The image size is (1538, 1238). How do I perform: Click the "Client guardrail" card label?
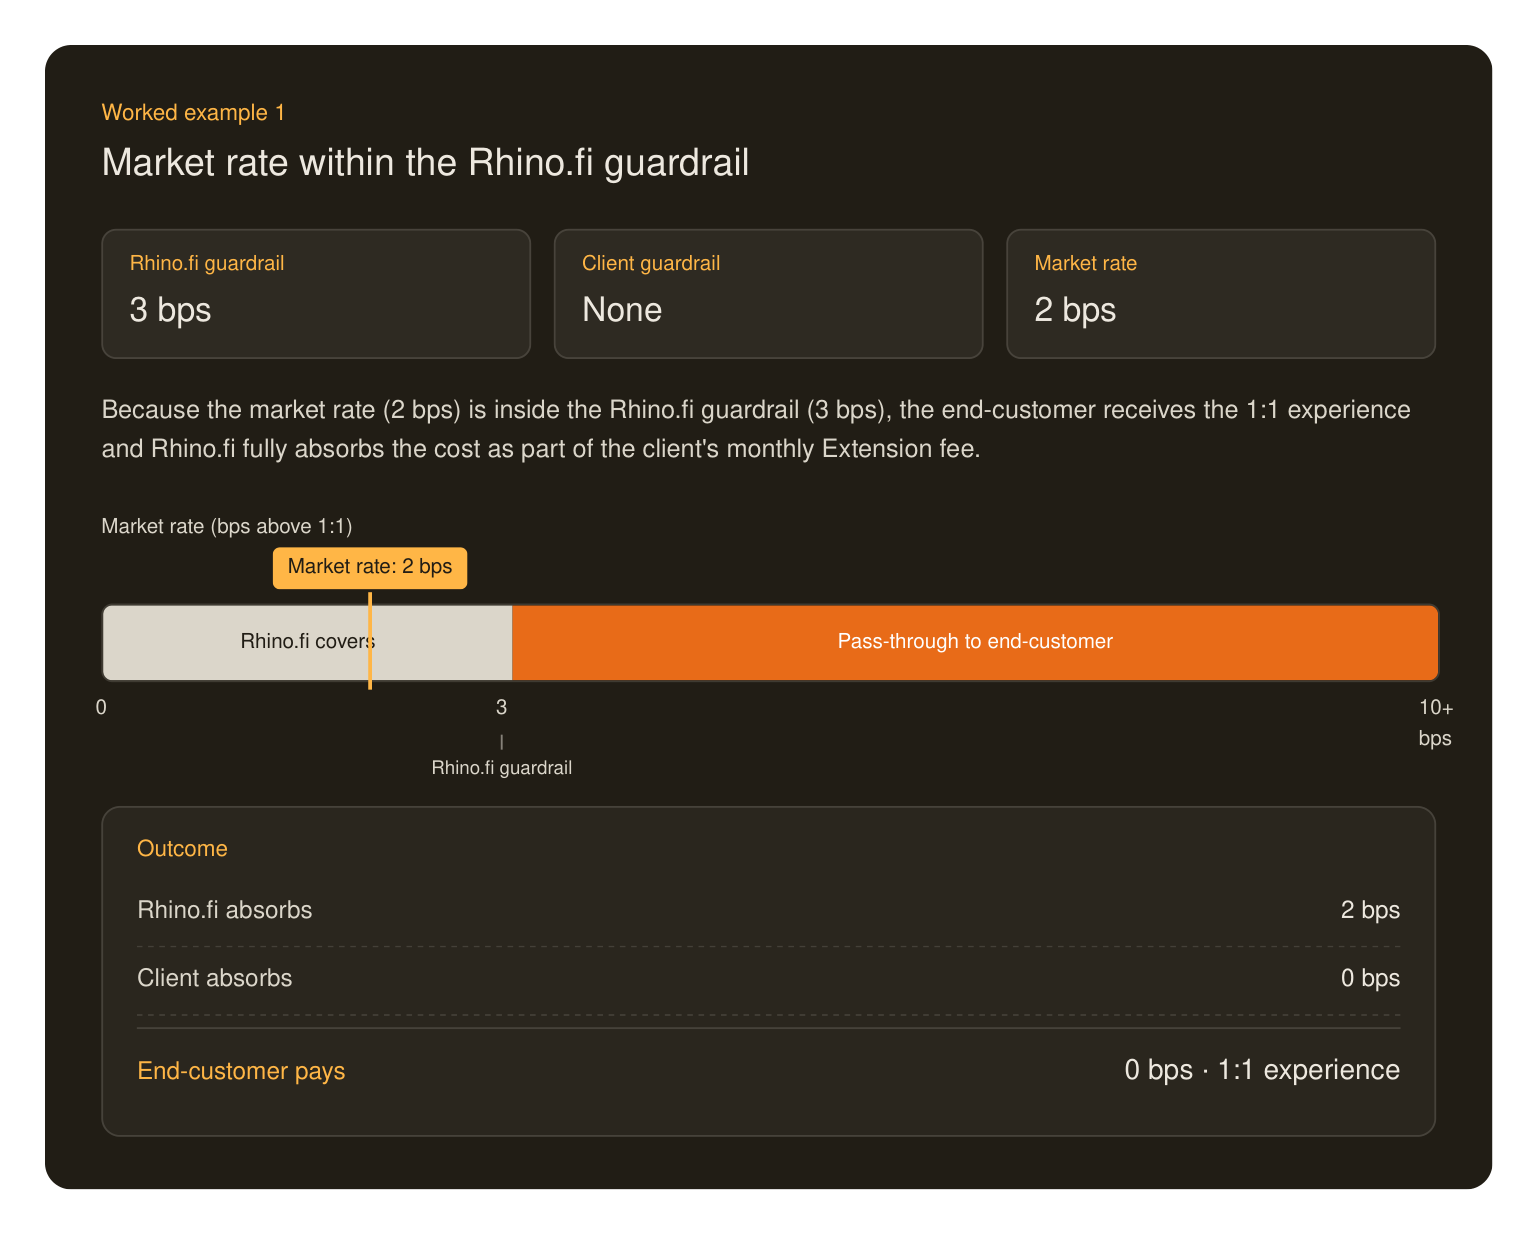651,263
